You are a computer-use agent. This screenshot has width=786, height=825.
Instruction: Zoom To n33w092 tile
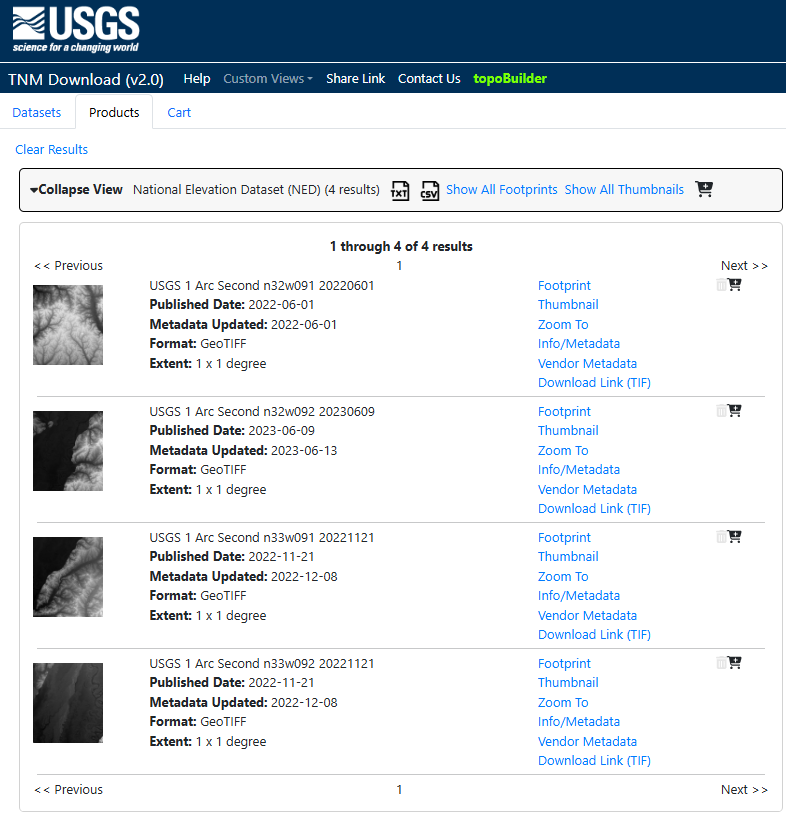point(563,702)
